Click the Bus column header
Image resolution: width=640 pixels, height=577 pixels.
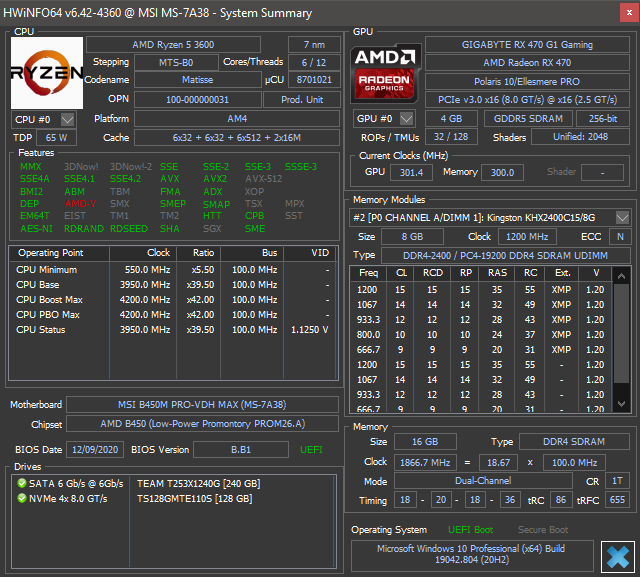click(252, 253)
